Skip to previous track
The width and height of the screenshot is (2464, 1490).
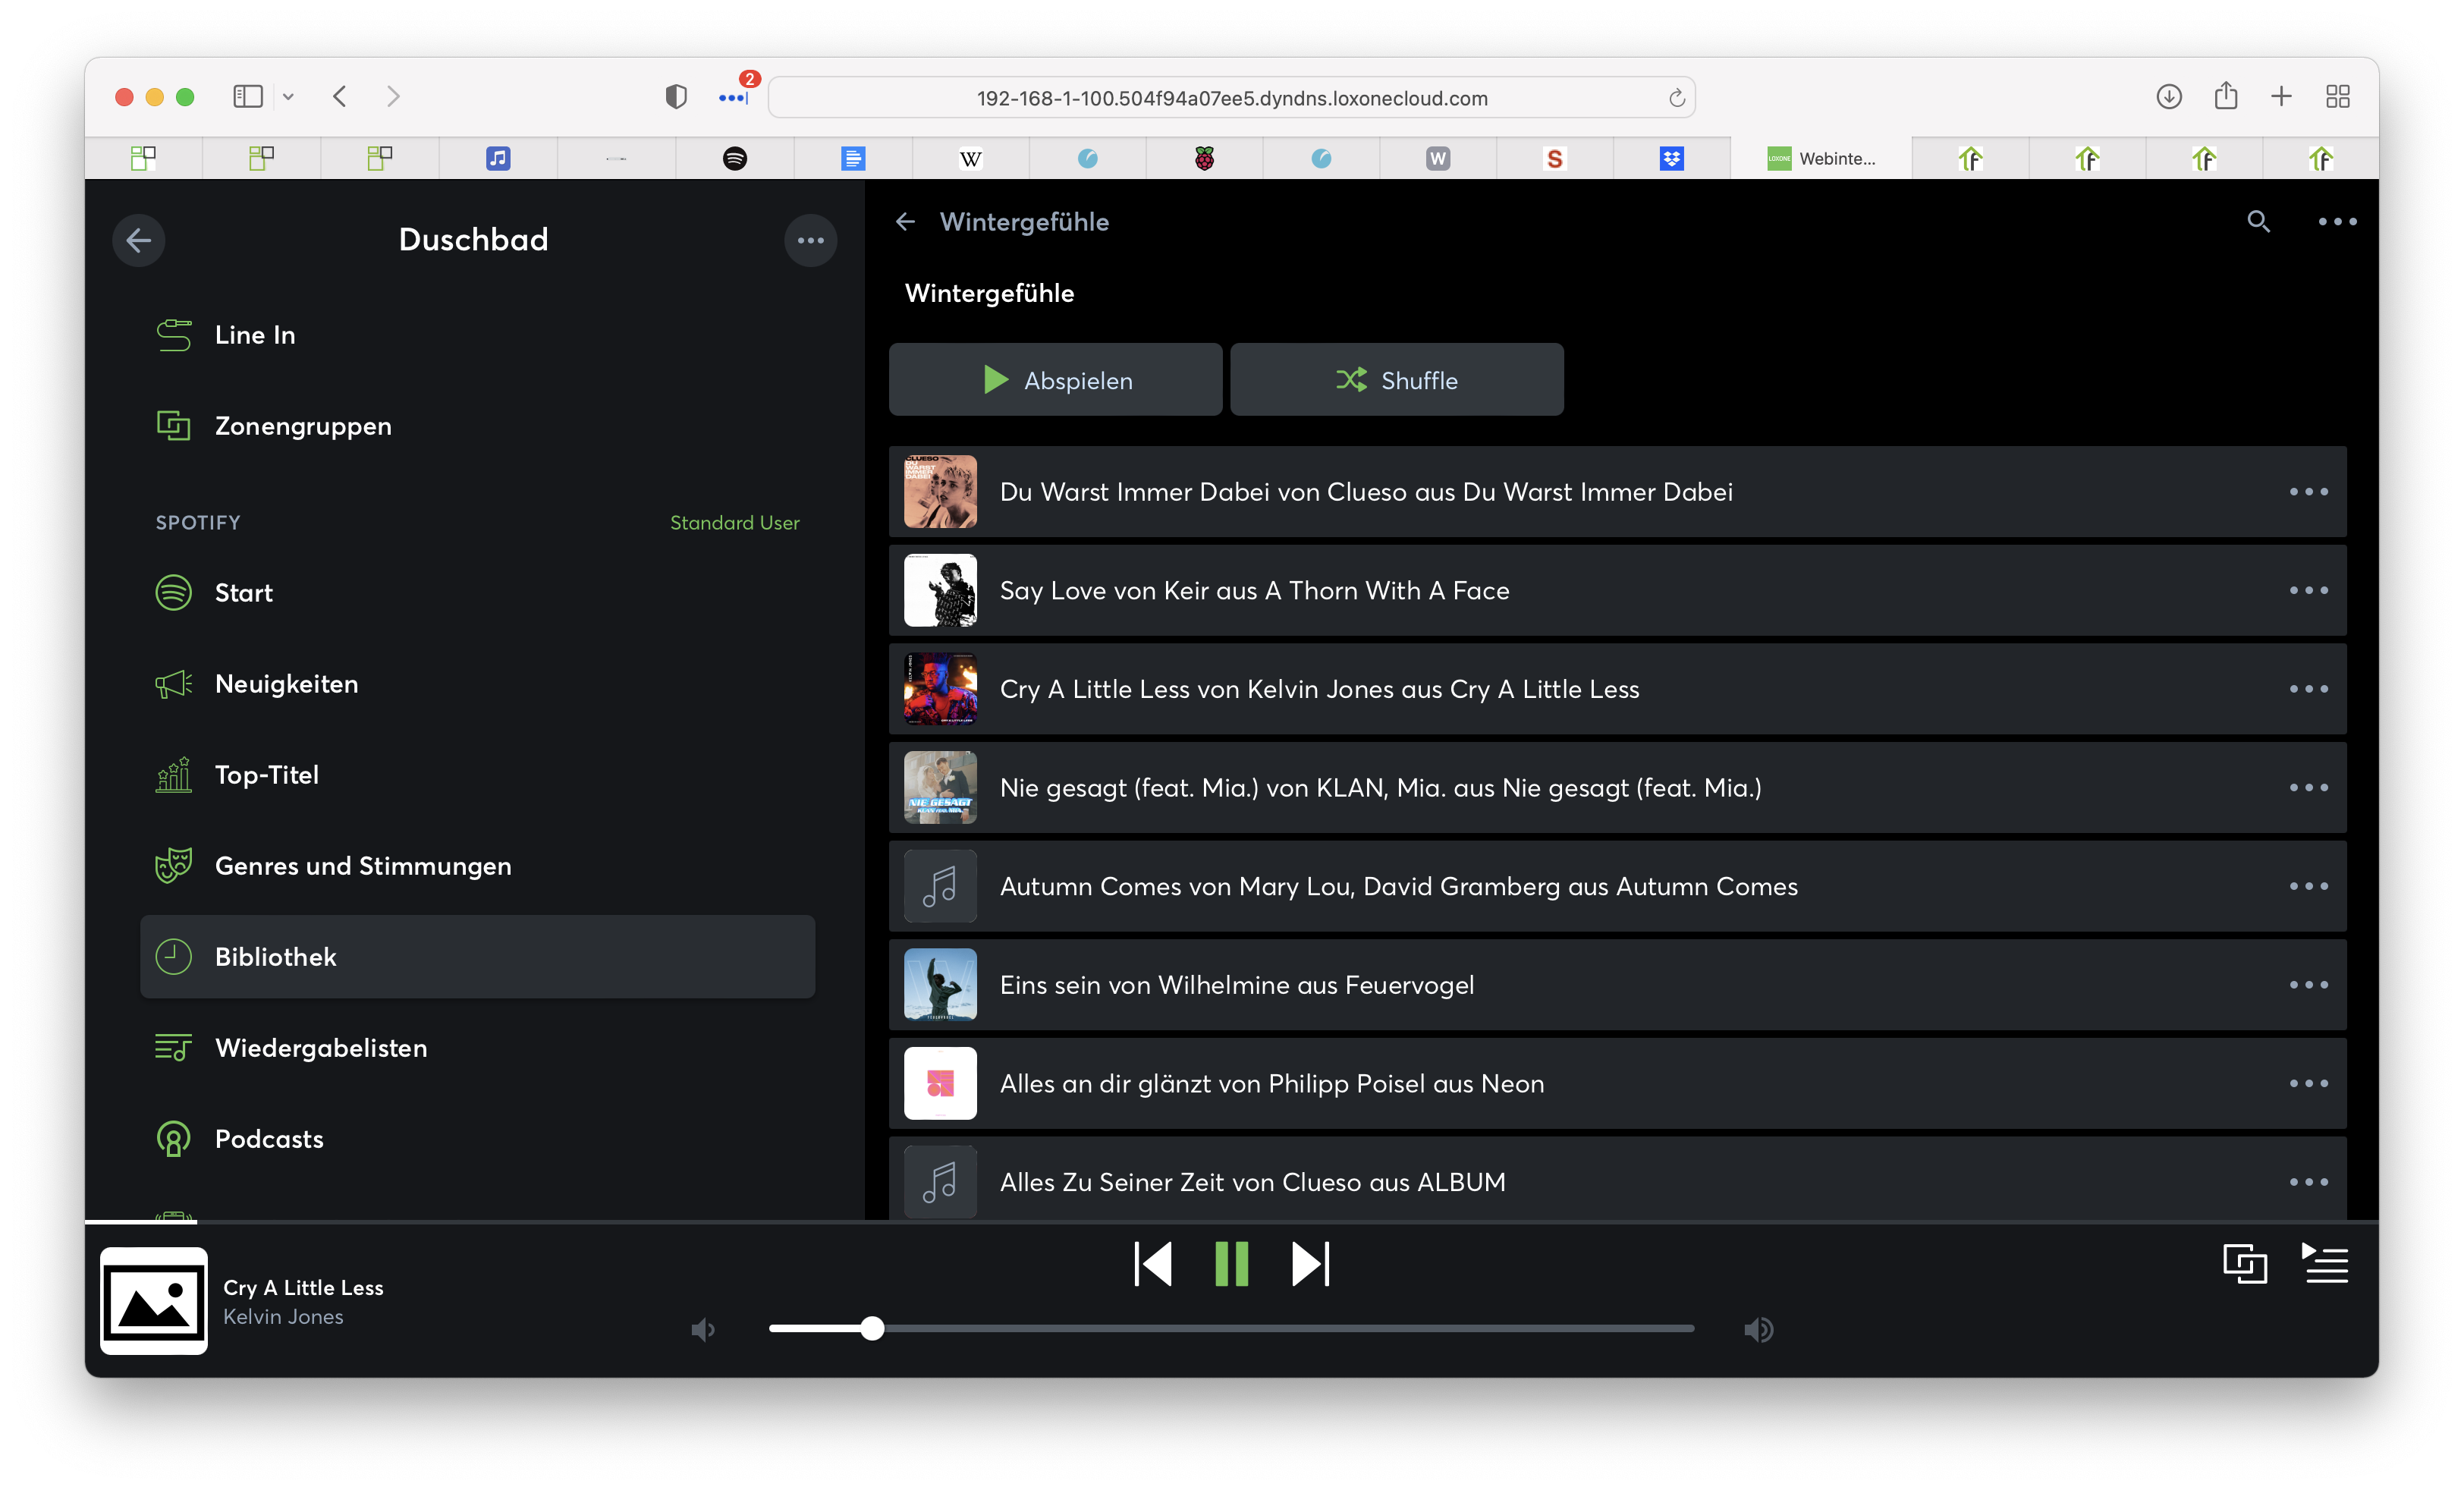click(x=1152, y=1264)
